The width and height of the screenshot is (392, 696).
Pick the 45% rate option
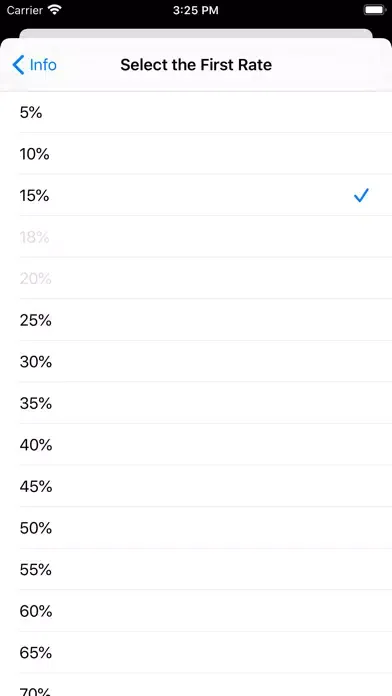coord(196,486)
